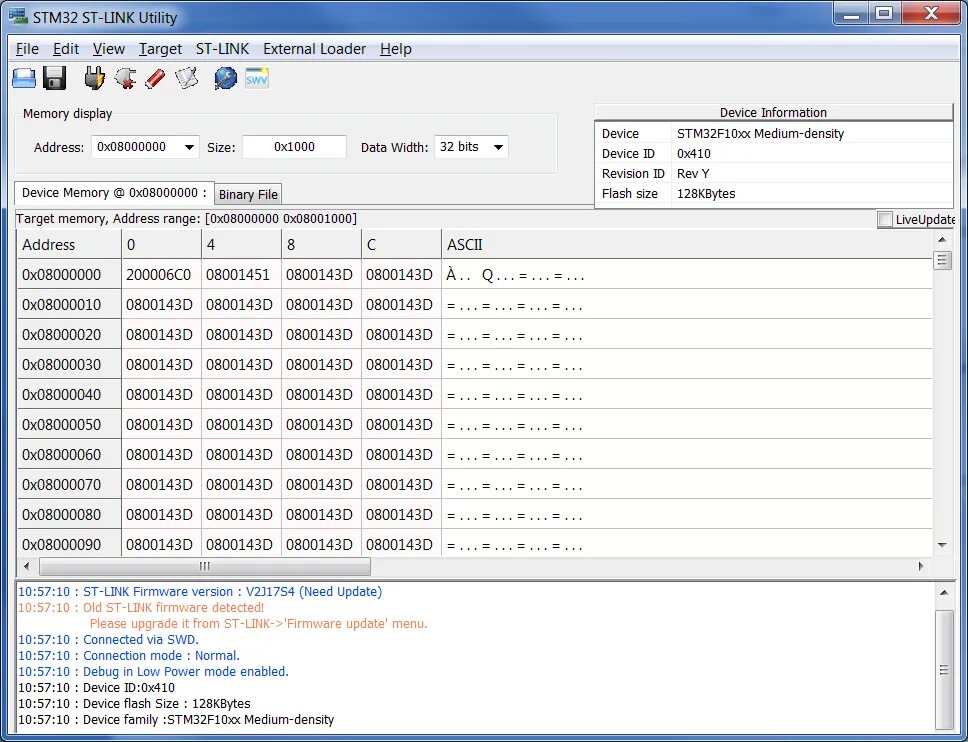Click the horizontal scroll right arrow
This screenshot has height=742, width=968.
(x=921, y=566)
